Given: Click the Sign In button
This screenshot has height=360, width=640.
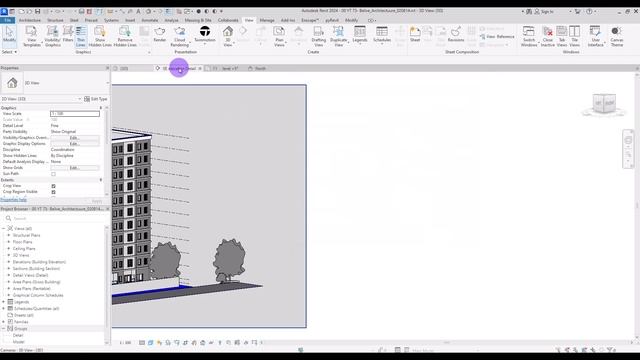Looking at the screenshot, I should (x=544, y=11).
